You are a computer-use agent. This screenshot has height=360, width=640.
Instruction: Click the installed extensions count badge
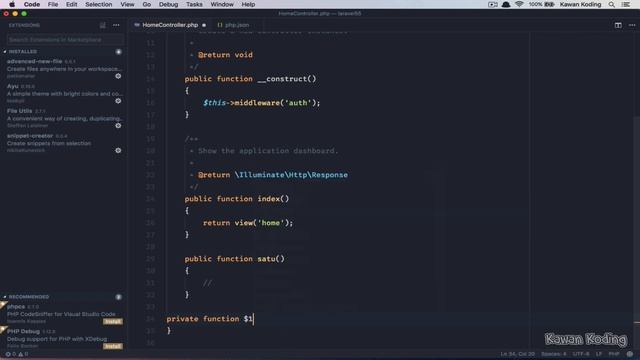(x=118, y=52)
